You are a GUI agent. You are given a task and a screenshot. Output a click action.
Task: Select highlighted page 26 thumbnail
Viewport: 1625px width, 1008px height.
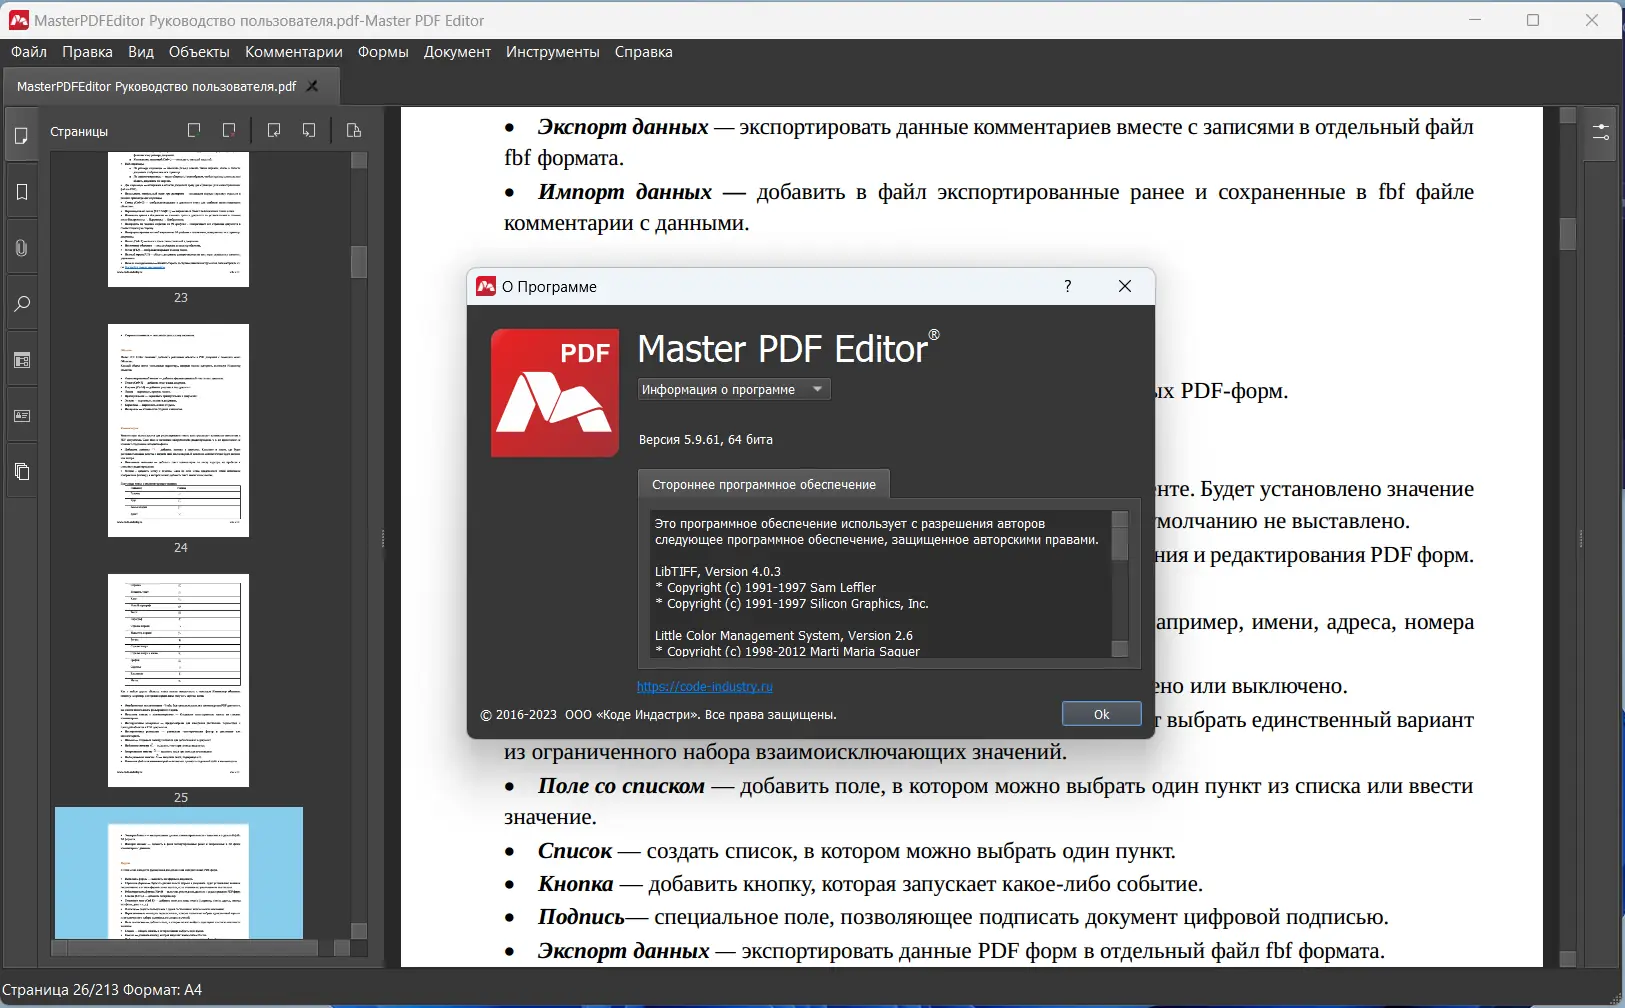178,873
